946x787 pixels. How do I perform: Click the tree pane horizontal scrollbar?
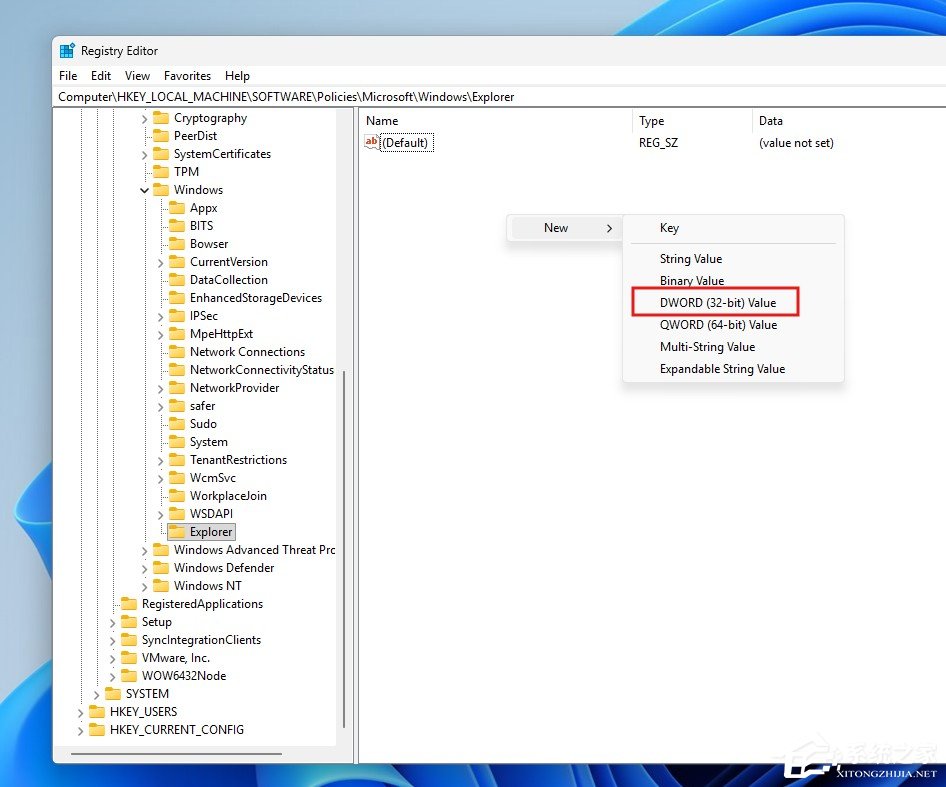pyautogui.click(x=176, y=754)
